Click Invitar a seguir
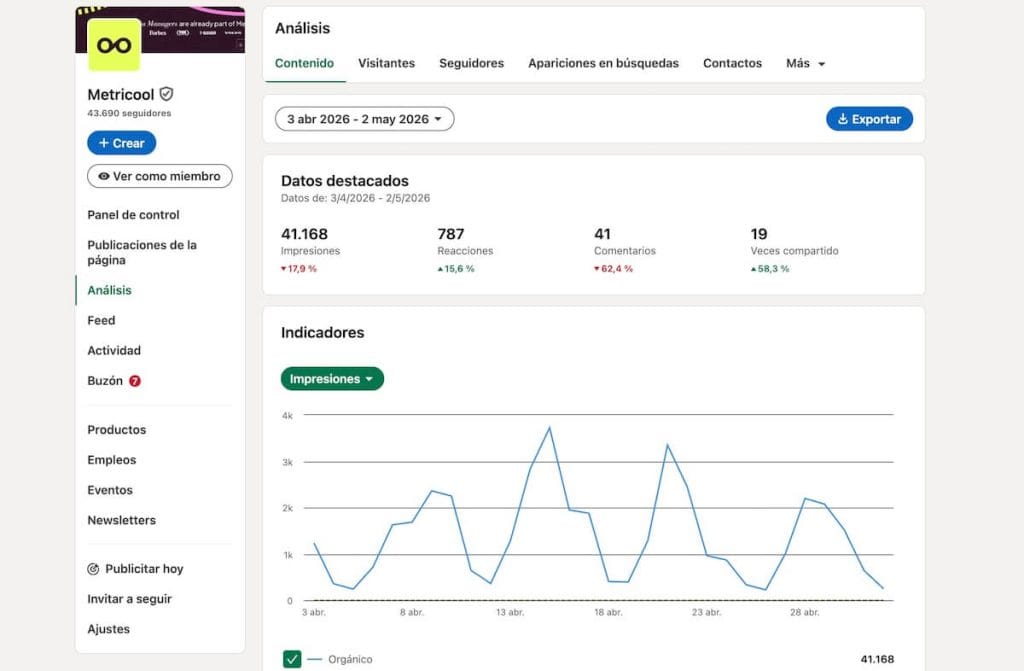The width and height of the screenshot is (1024, 671). click(x=129, y=599)
